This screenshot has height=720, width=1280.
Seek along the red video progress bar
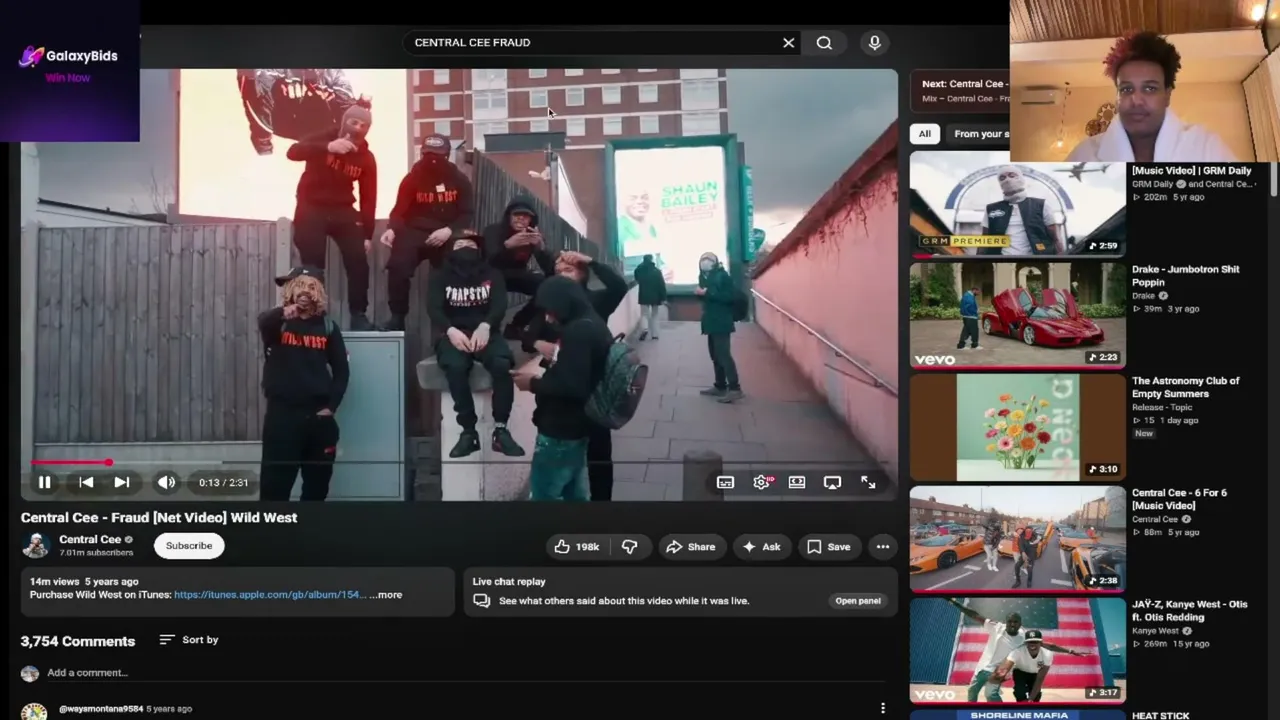459,462
